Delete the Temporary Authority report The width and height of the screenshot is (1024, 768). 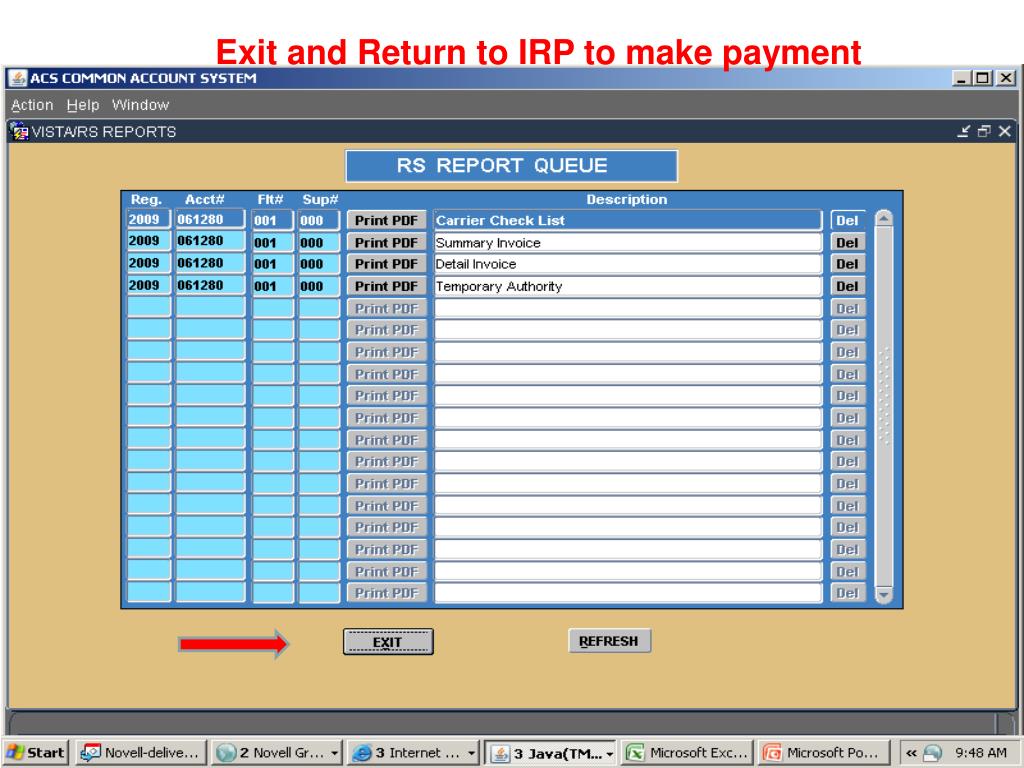click(x=848, y=287)
